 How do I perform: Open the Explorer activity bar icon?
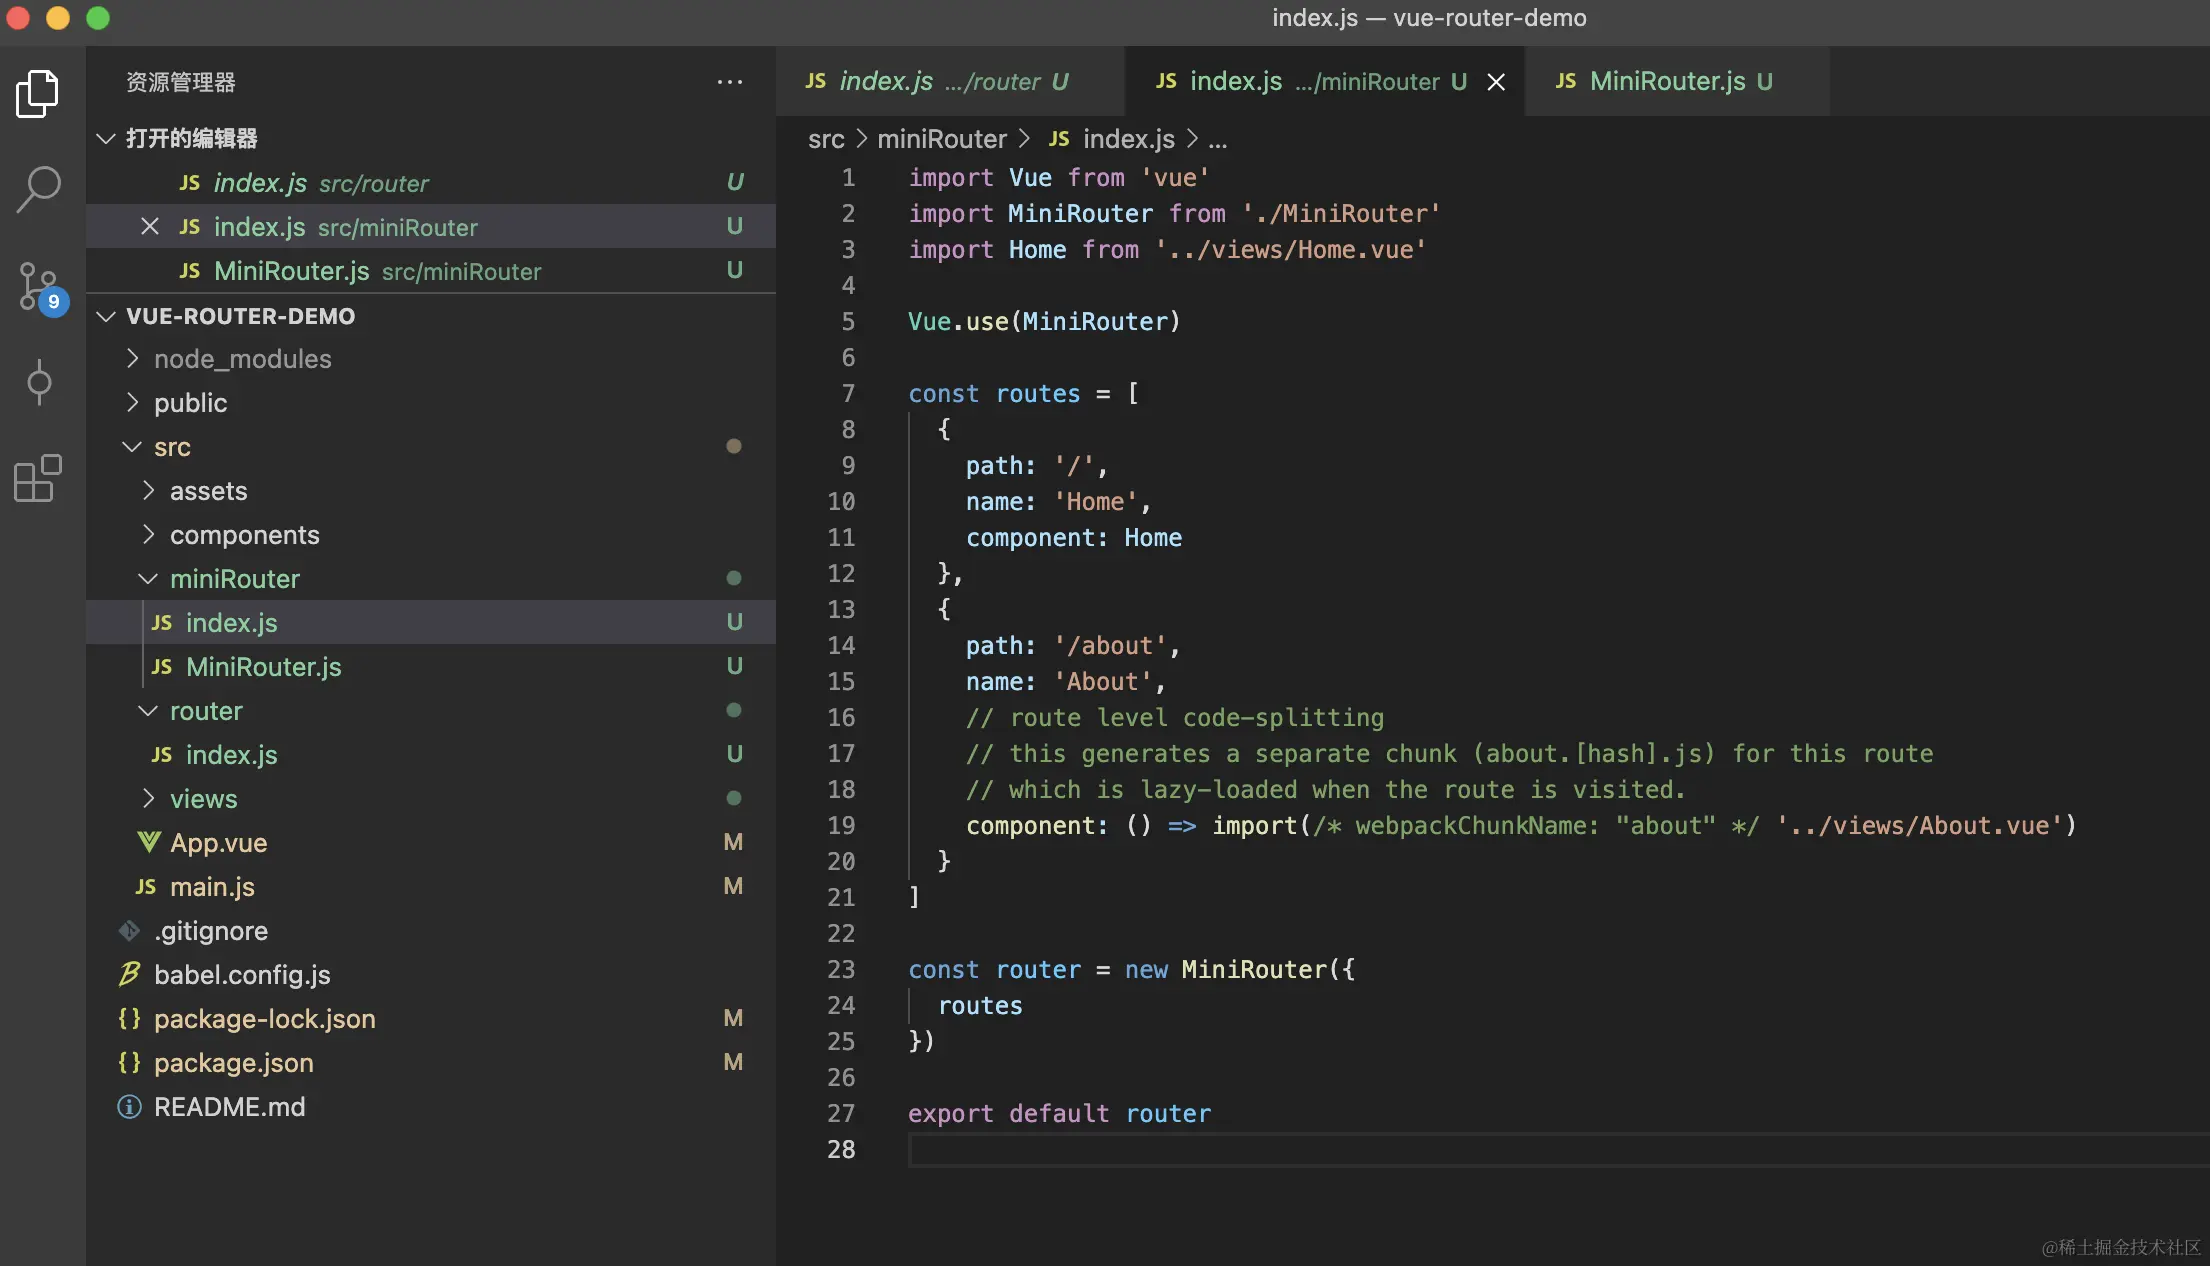[38, 94]
